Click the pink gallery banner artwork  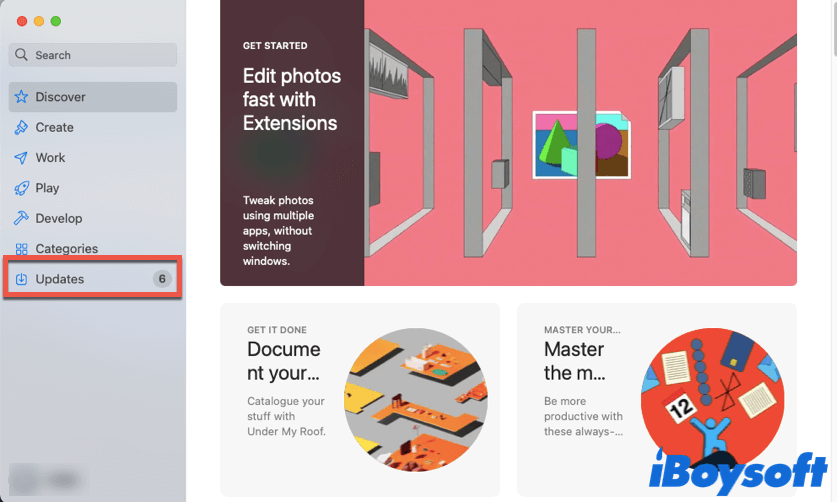pyautogui.click(x=580, y=142)
